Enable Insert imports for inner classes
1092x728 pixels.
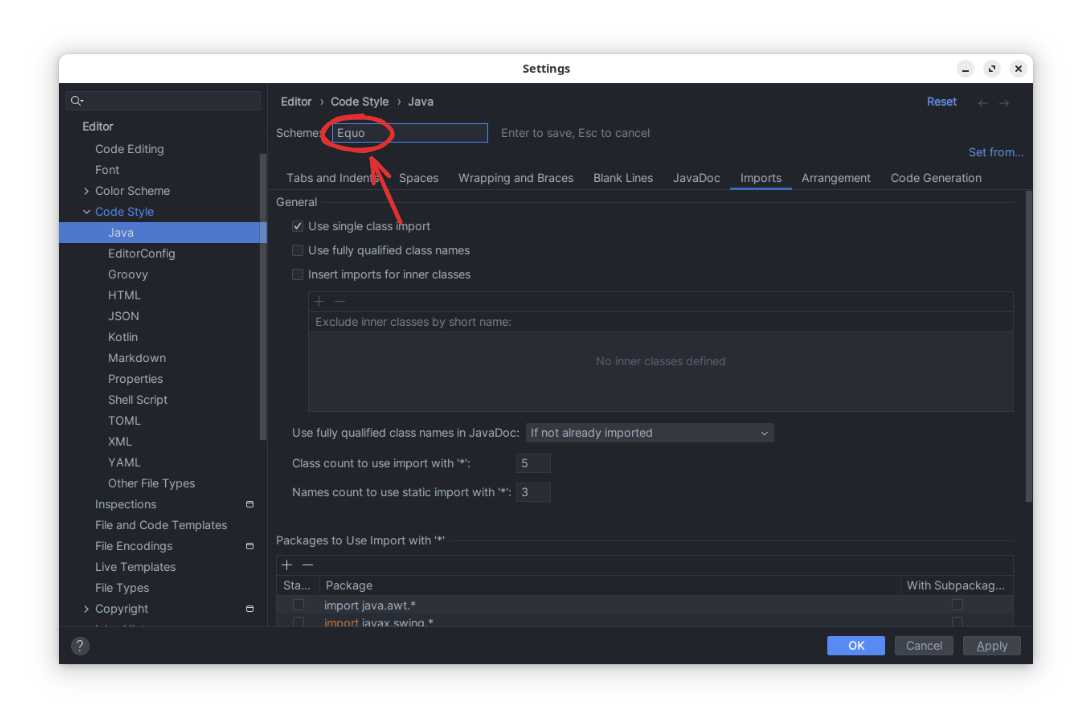[x=297, y=274]
